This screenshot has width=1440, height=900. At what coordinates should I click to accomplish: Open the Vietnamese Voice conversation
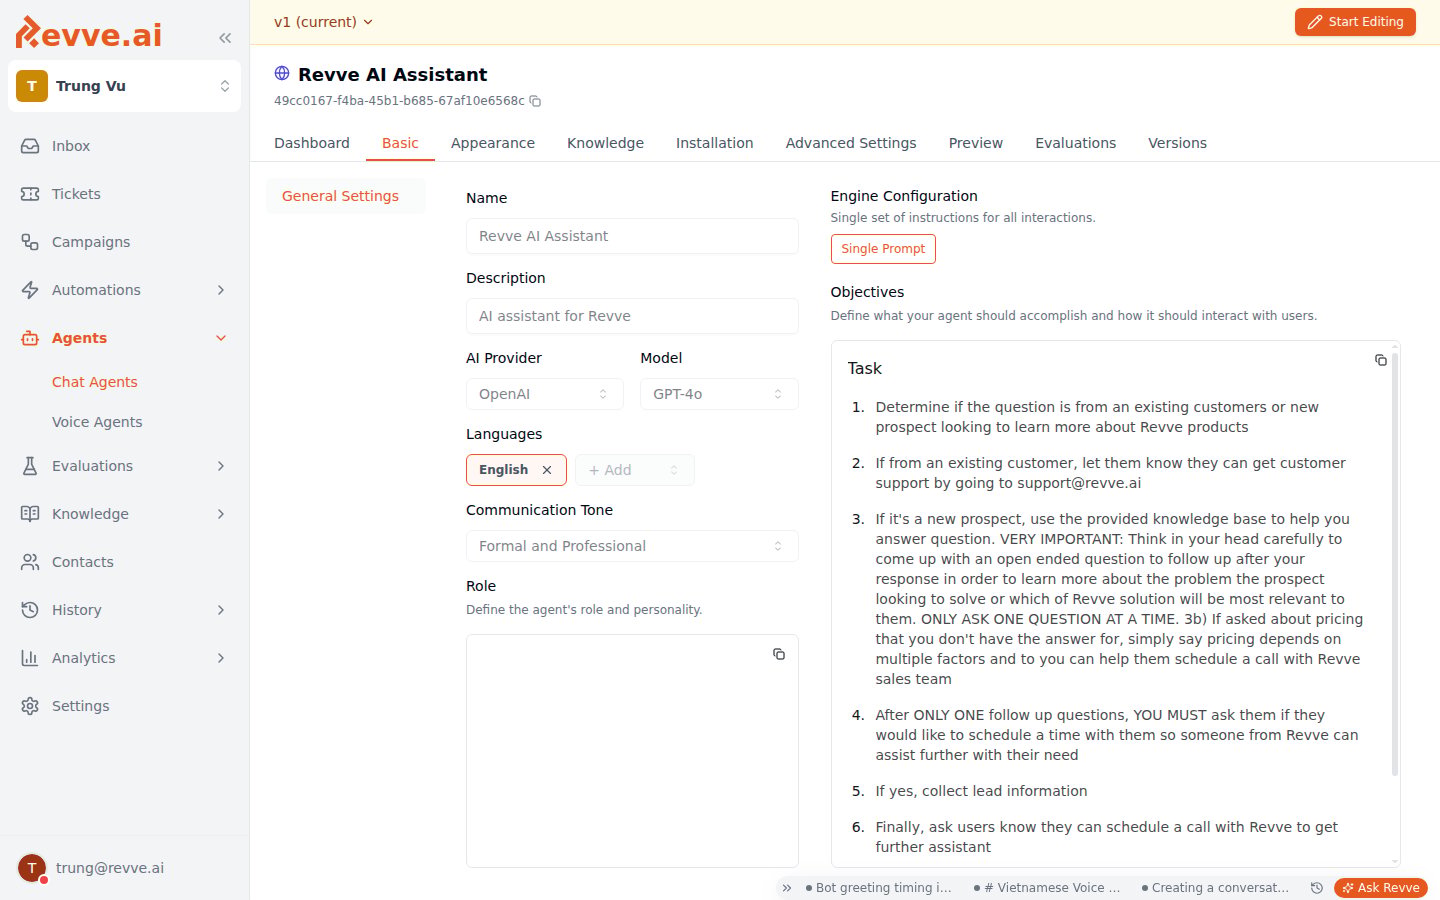click(1048, 888)
